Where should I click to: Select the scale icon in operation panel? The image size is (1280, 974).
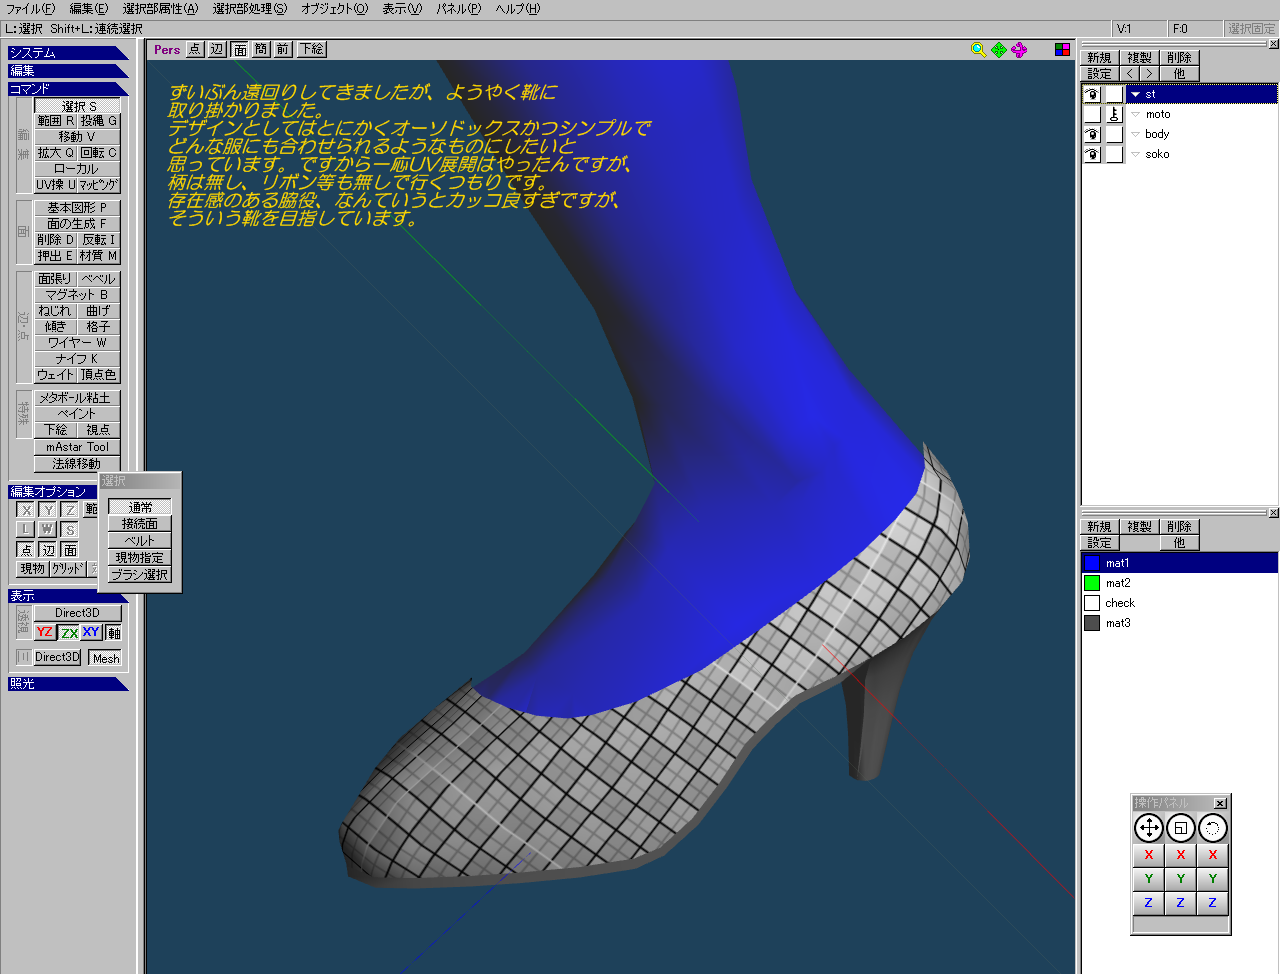click(1180, 828)
